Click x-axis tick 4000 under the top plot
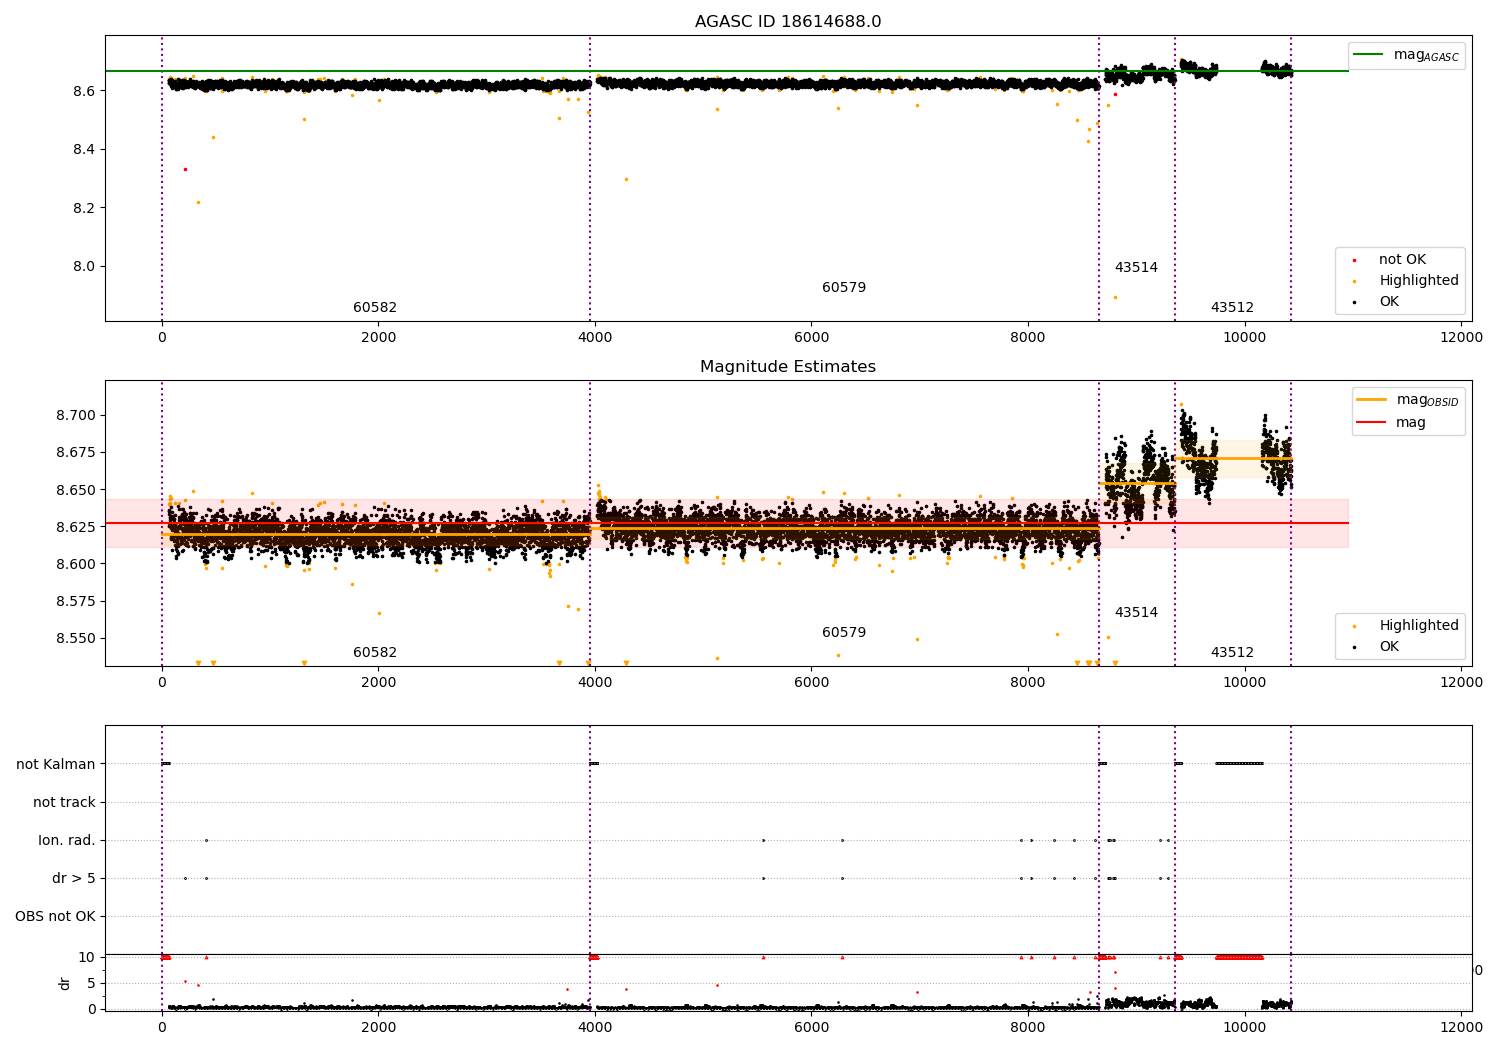This screenshot has width=1500, height=1050. (595, 337)
